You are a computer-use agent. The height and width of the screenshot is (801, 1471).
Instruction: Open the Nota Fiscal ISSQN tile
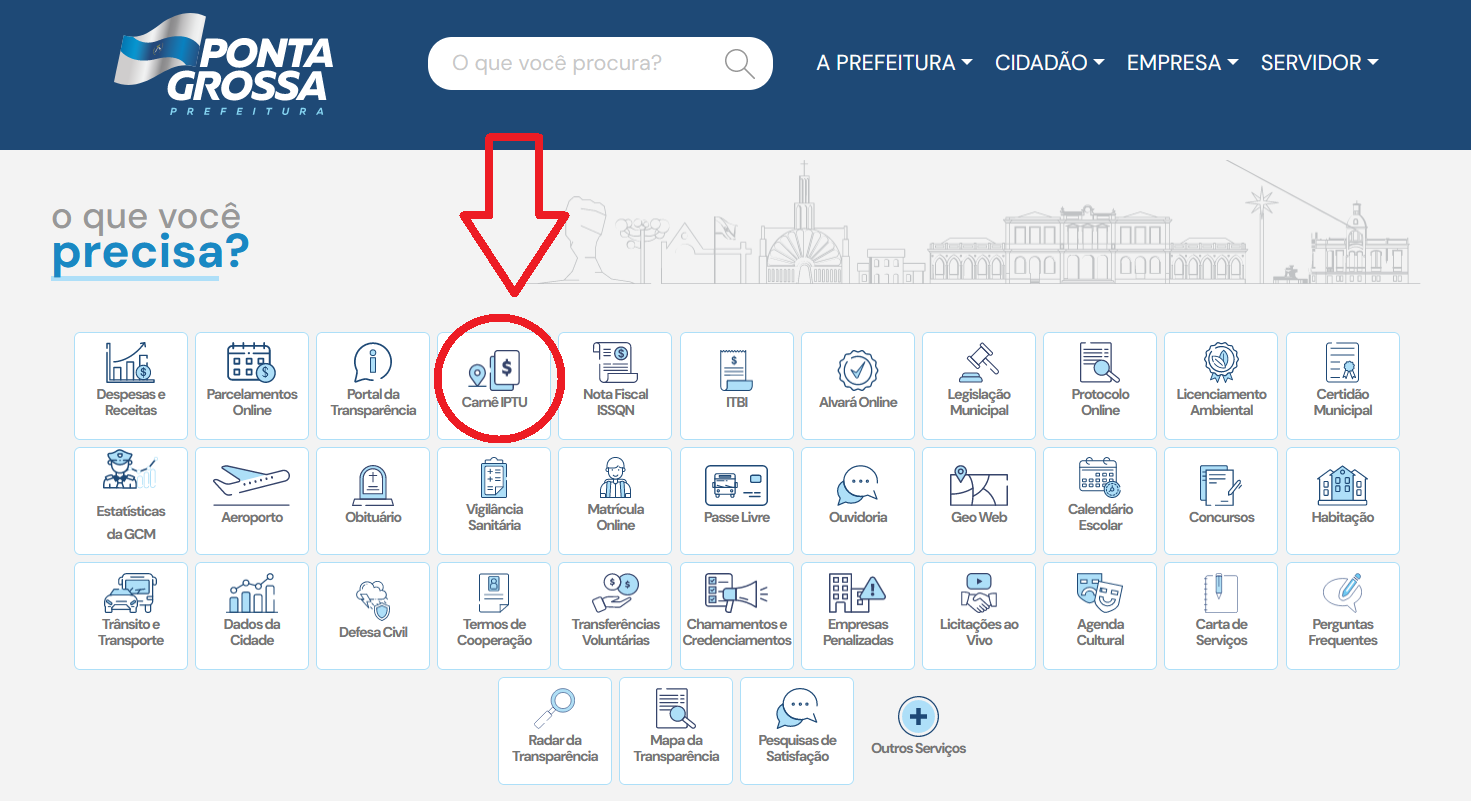[x=615, y=386]
